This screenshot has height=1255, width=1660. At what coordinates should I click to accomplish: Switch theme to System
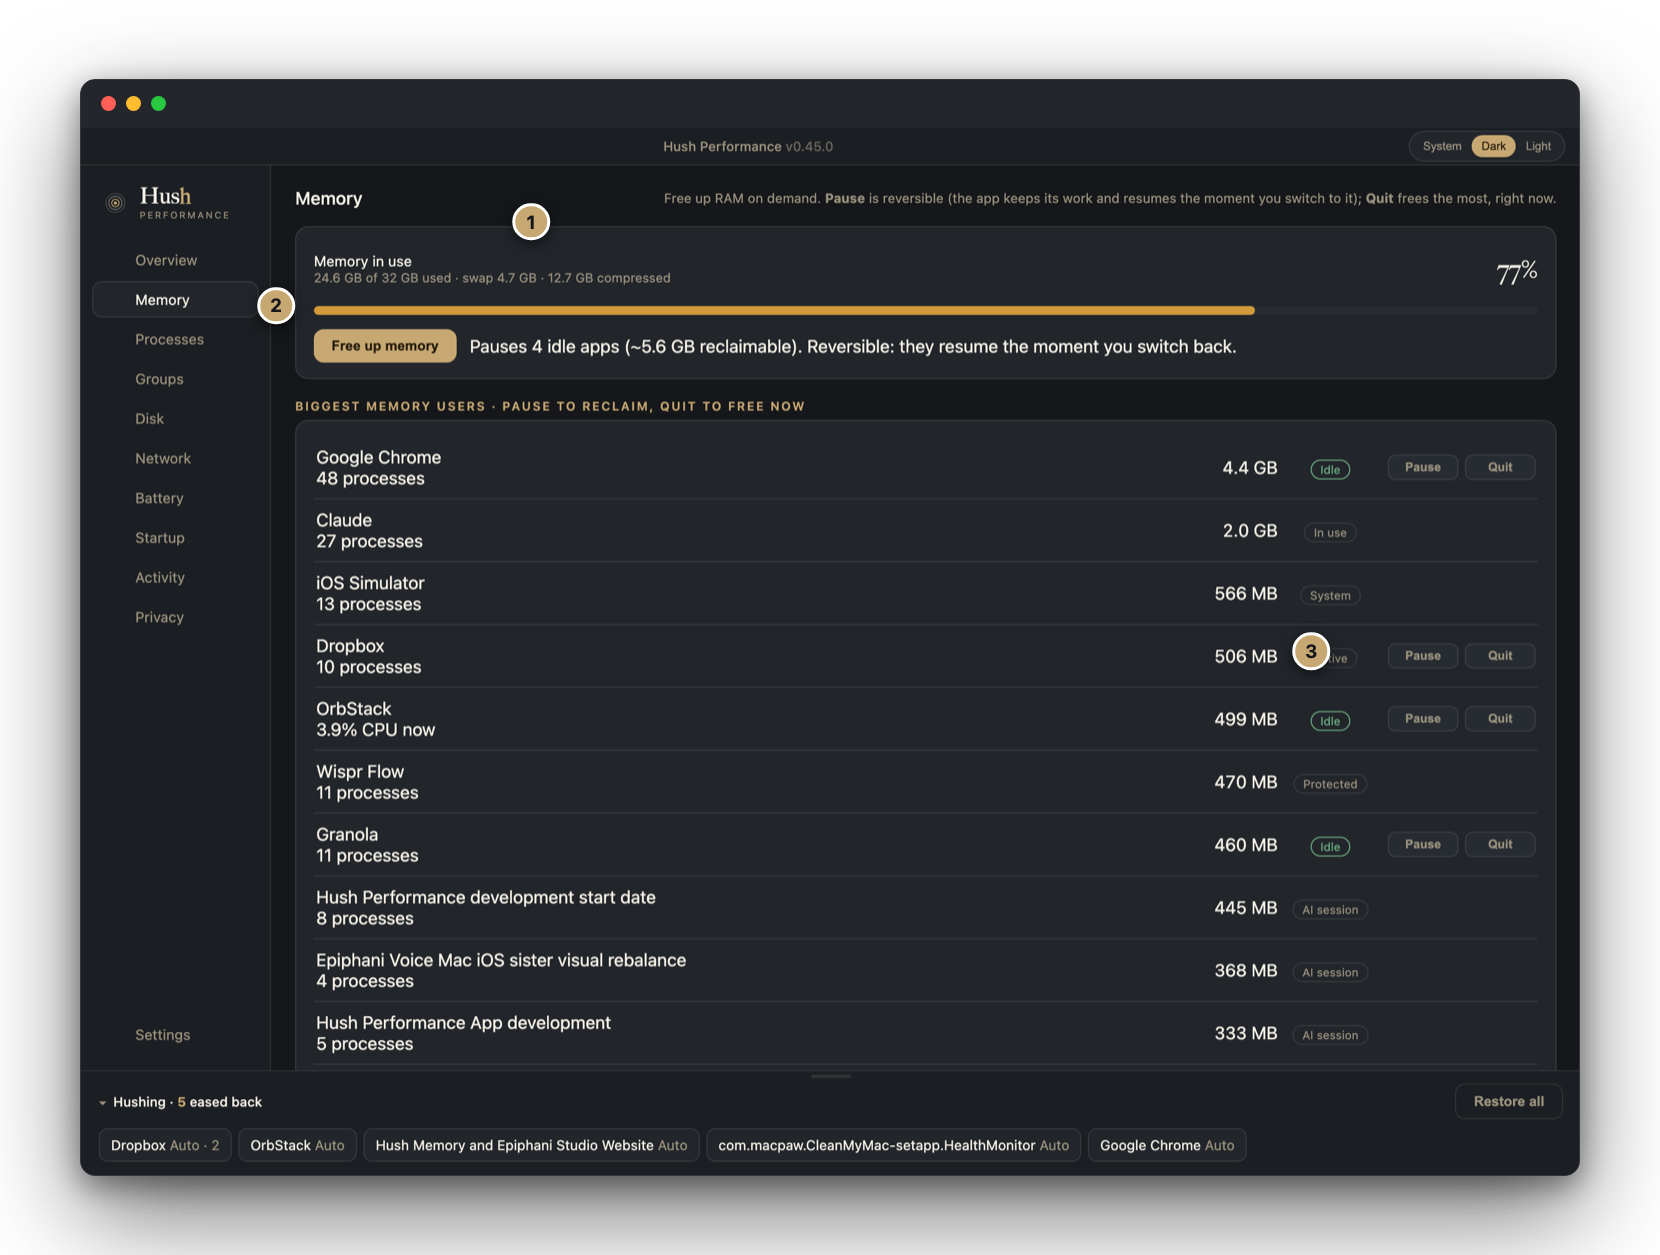pos(1441,146)
